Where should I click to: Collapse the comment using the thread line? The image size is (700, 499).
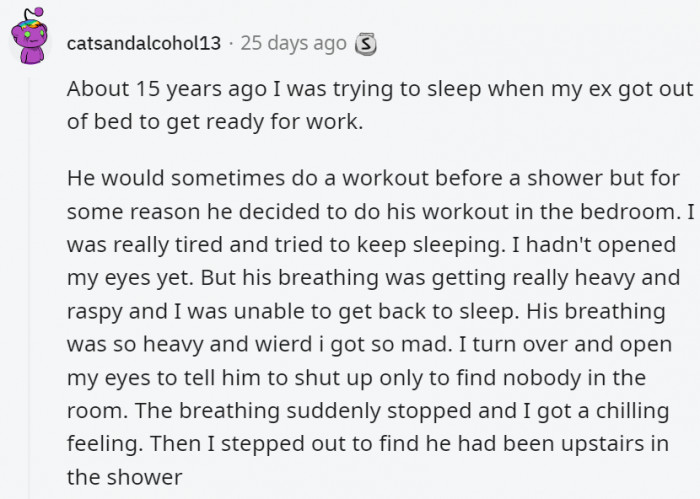tap(29, 288)
